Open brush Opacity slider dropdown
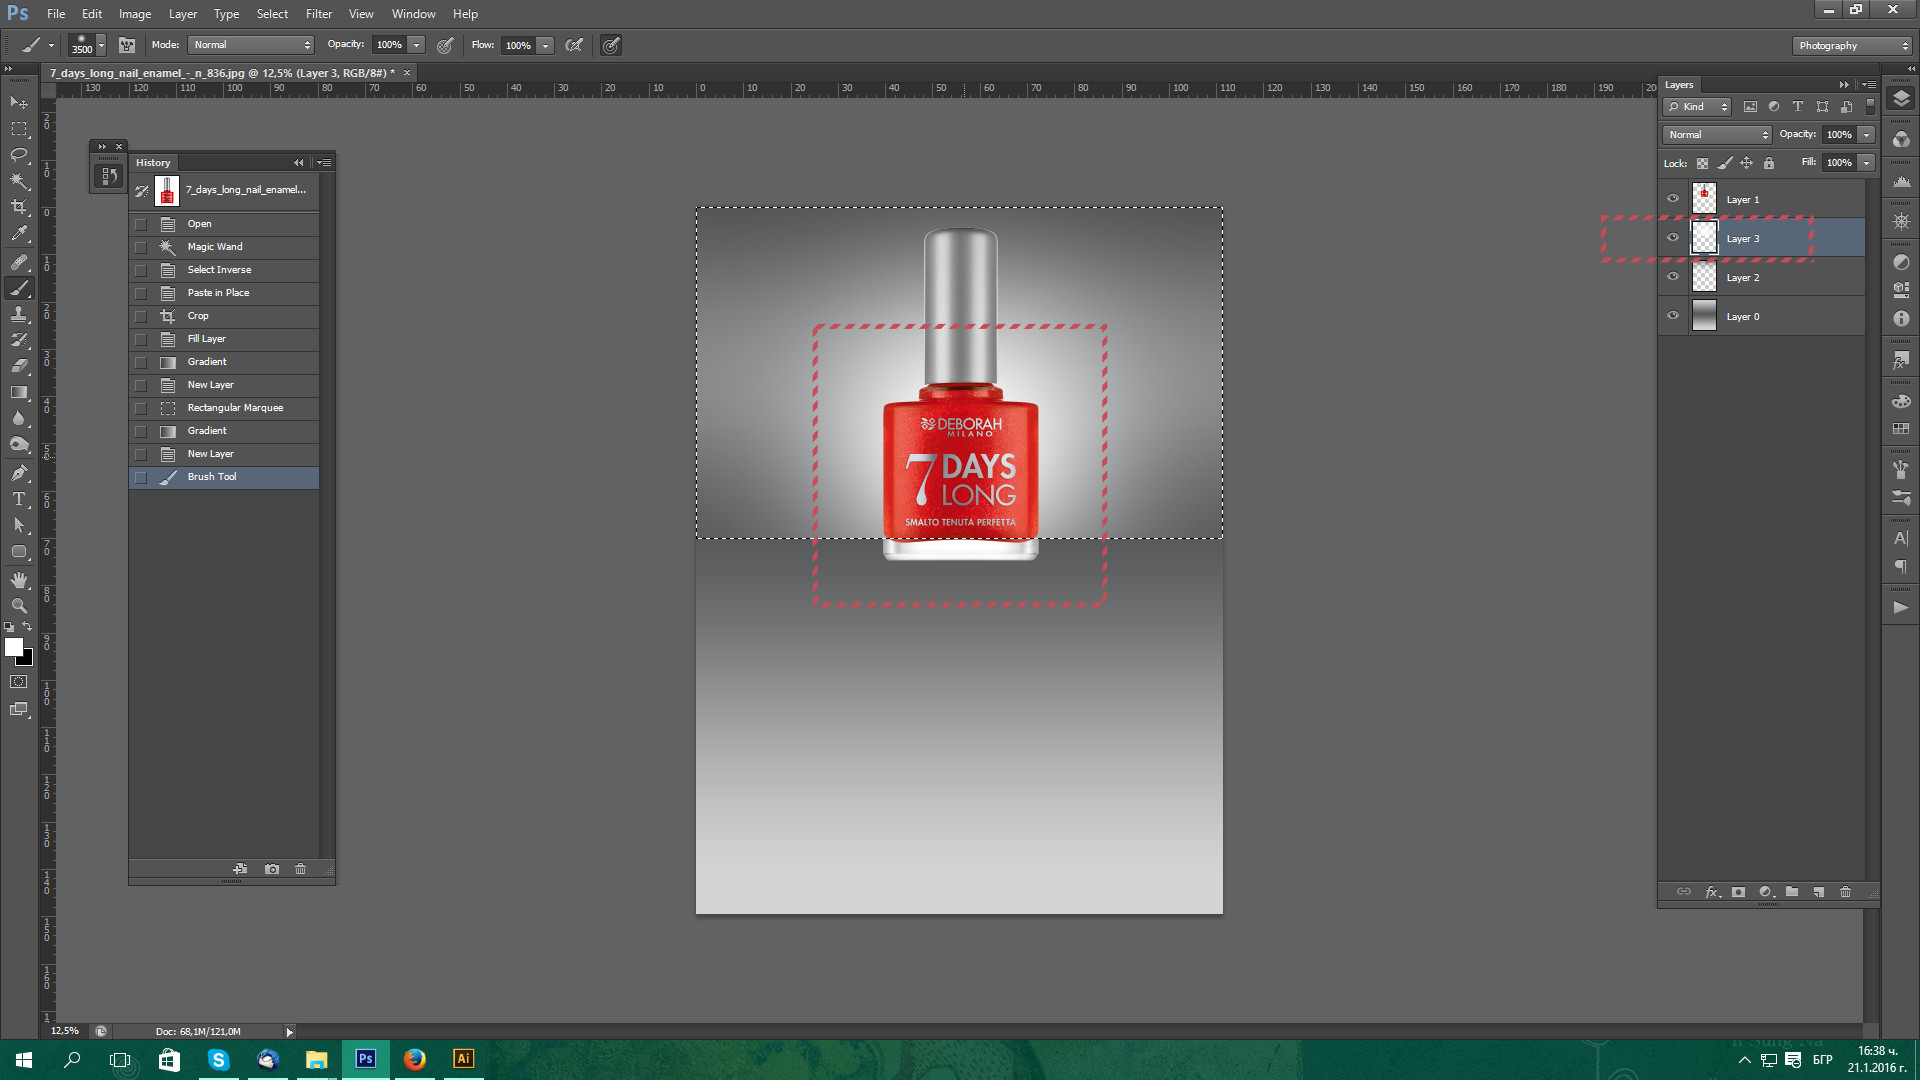This screenshot has width=1920, height=1080. click(x=417, y=45)
